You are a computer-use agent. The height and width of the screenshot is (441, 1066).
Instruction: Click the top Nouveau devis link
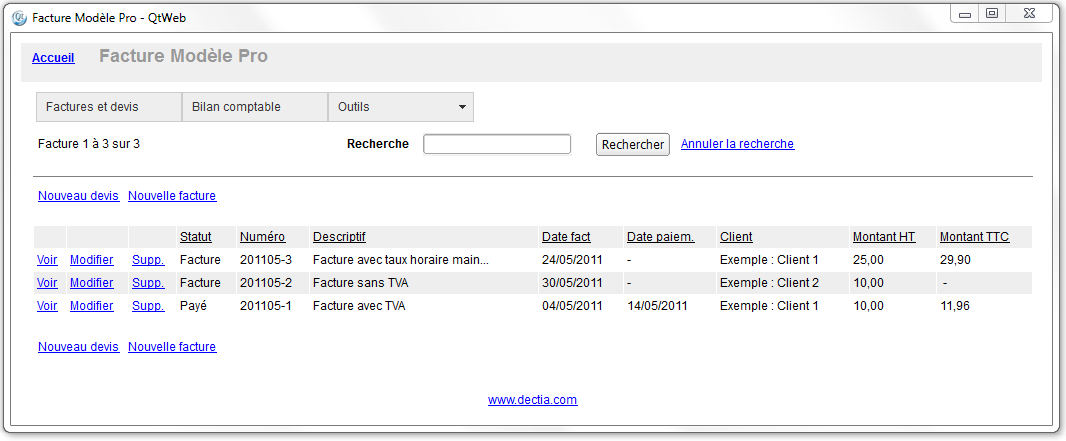tap(78, 196)
